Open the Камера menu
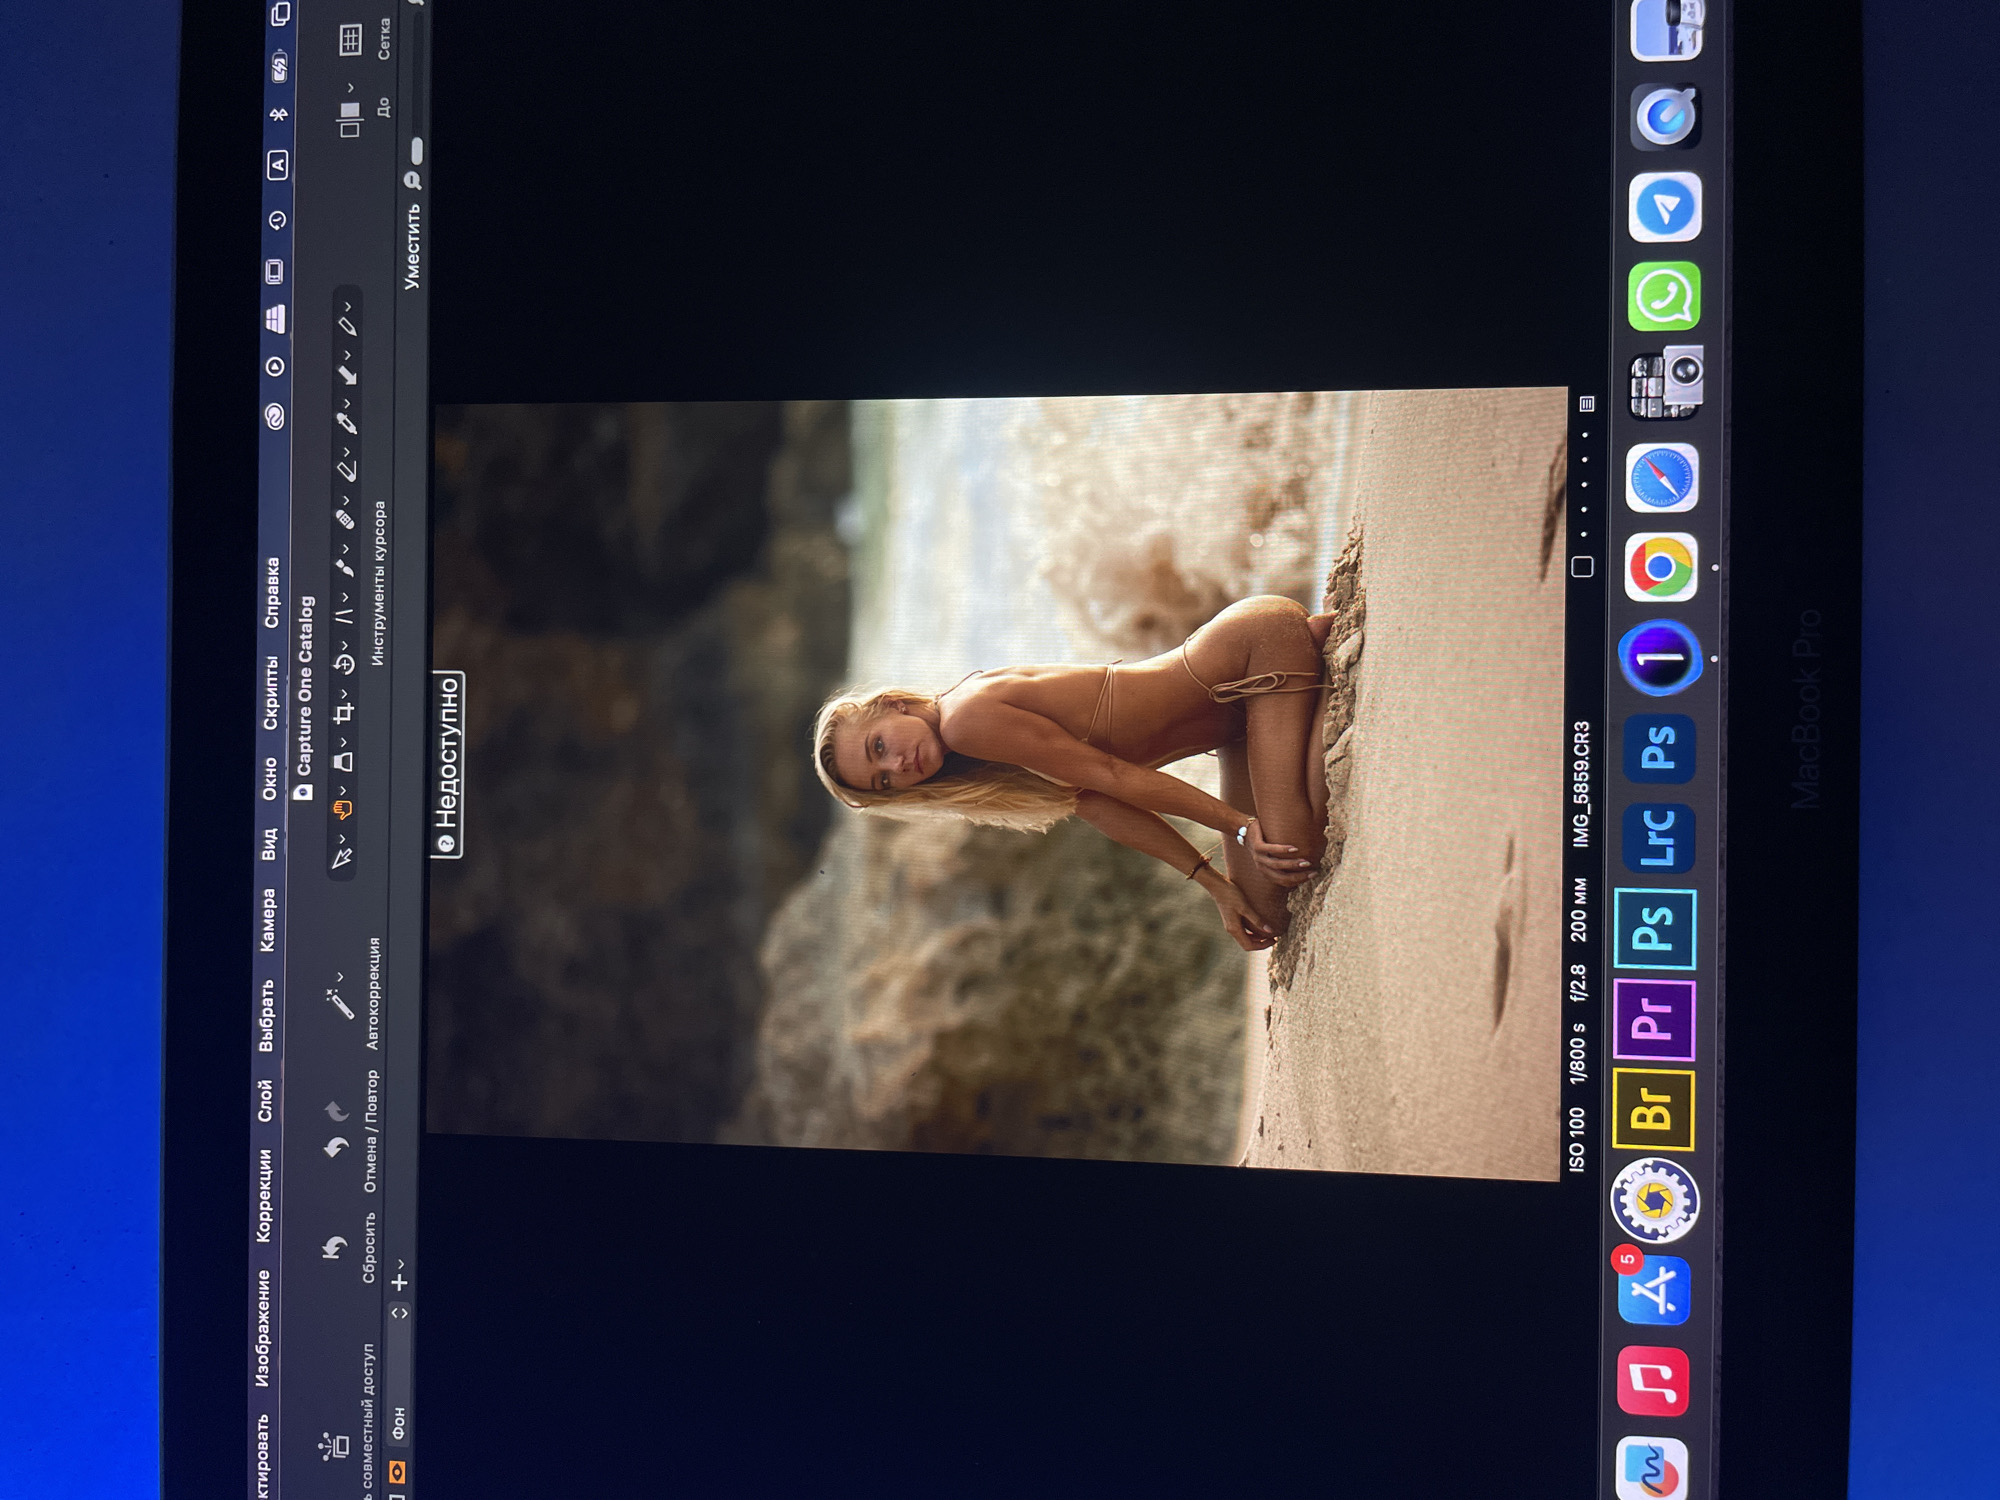The width and height of the screenshot is (2000, 1500). [267, 920]
